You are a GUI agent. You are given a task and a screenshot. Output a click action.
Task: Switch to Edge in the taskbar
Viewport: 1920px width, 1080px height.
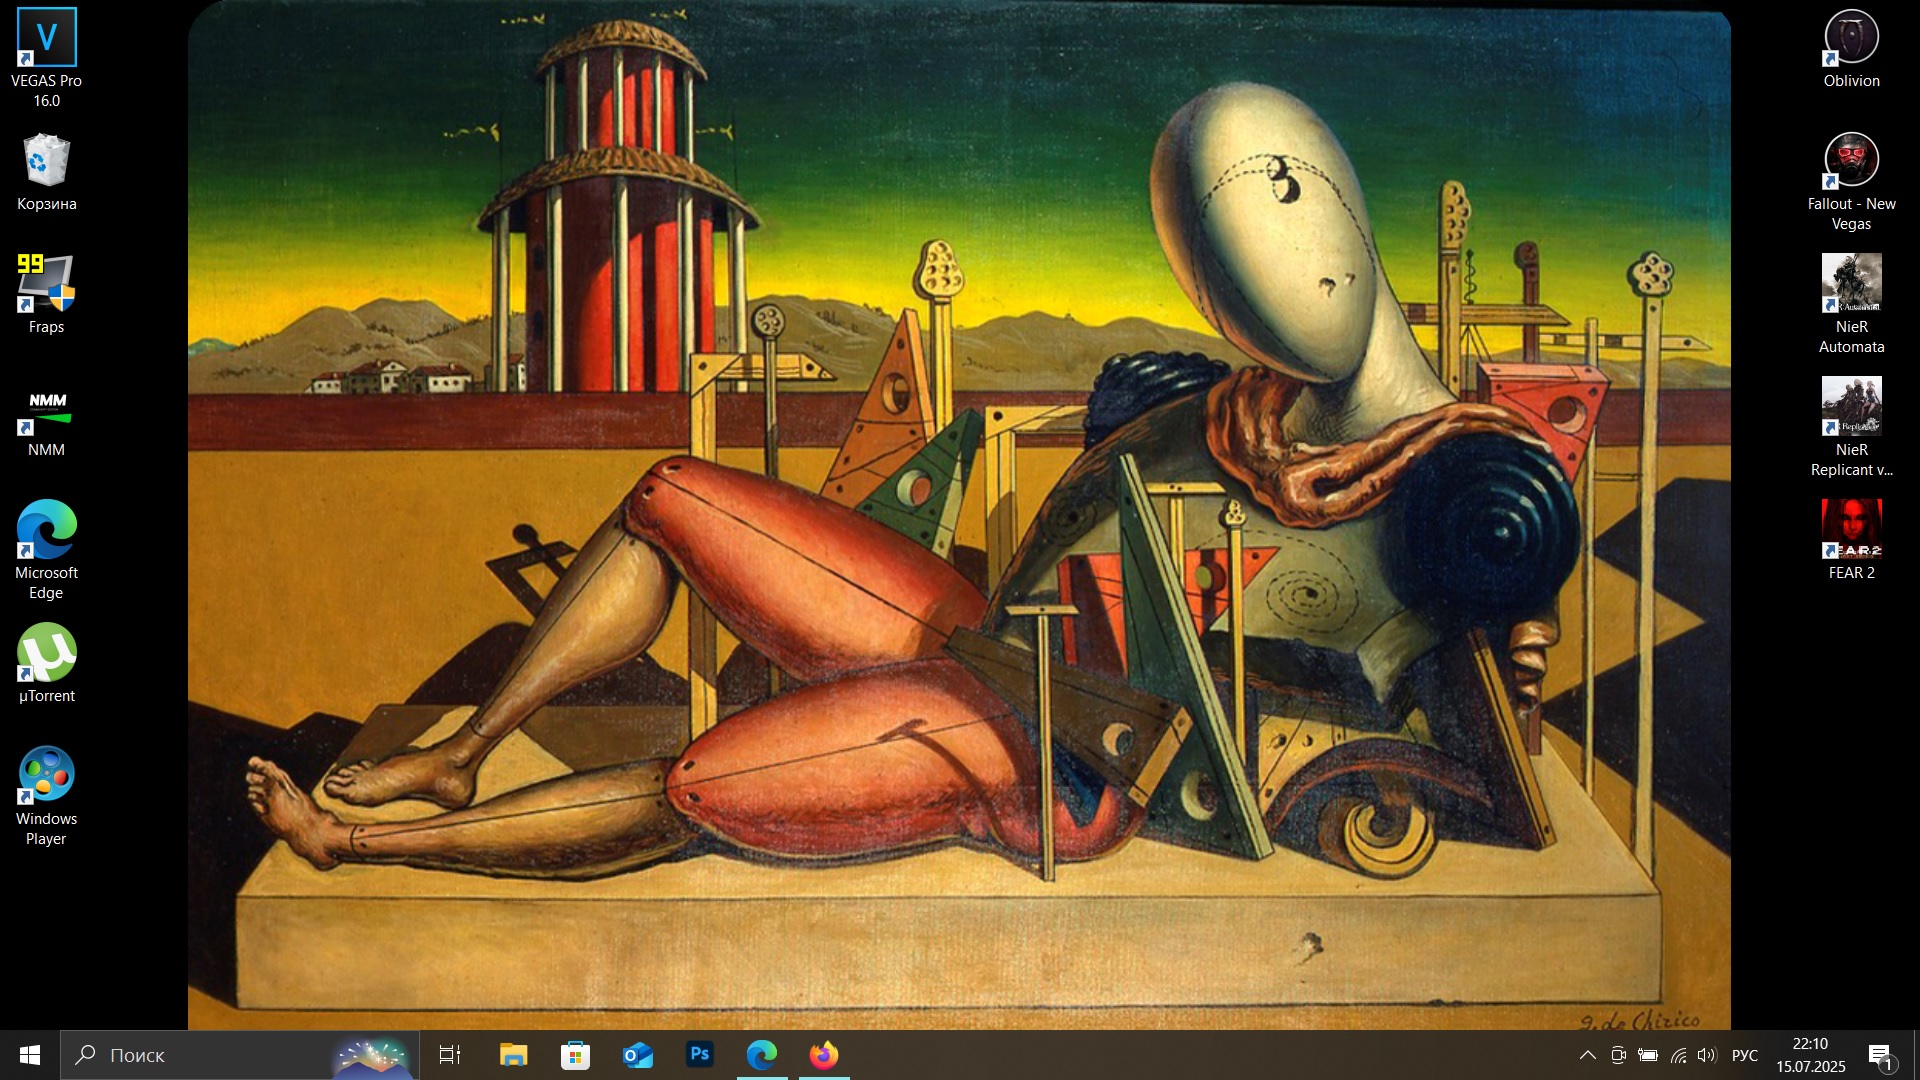coord(762,1055)
